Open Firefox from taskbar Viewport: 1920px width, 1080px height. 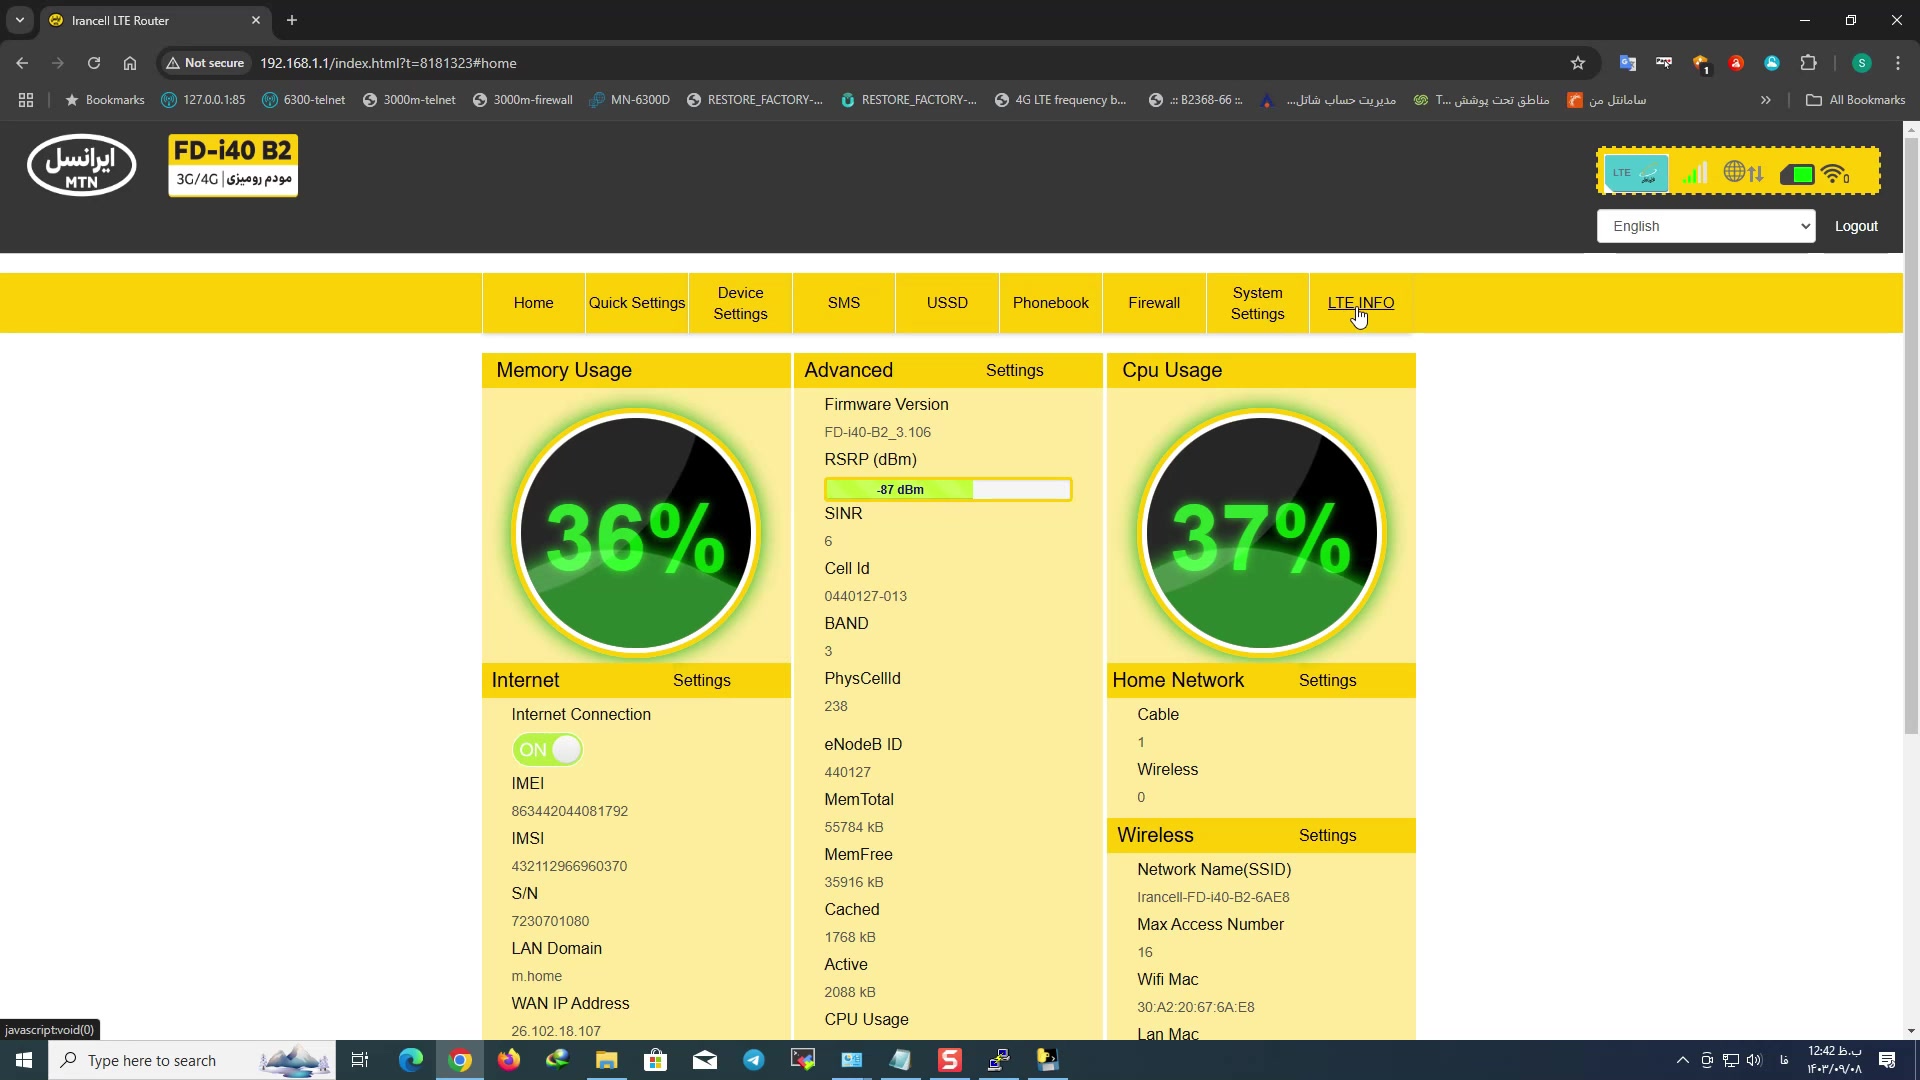point(509,1060)
